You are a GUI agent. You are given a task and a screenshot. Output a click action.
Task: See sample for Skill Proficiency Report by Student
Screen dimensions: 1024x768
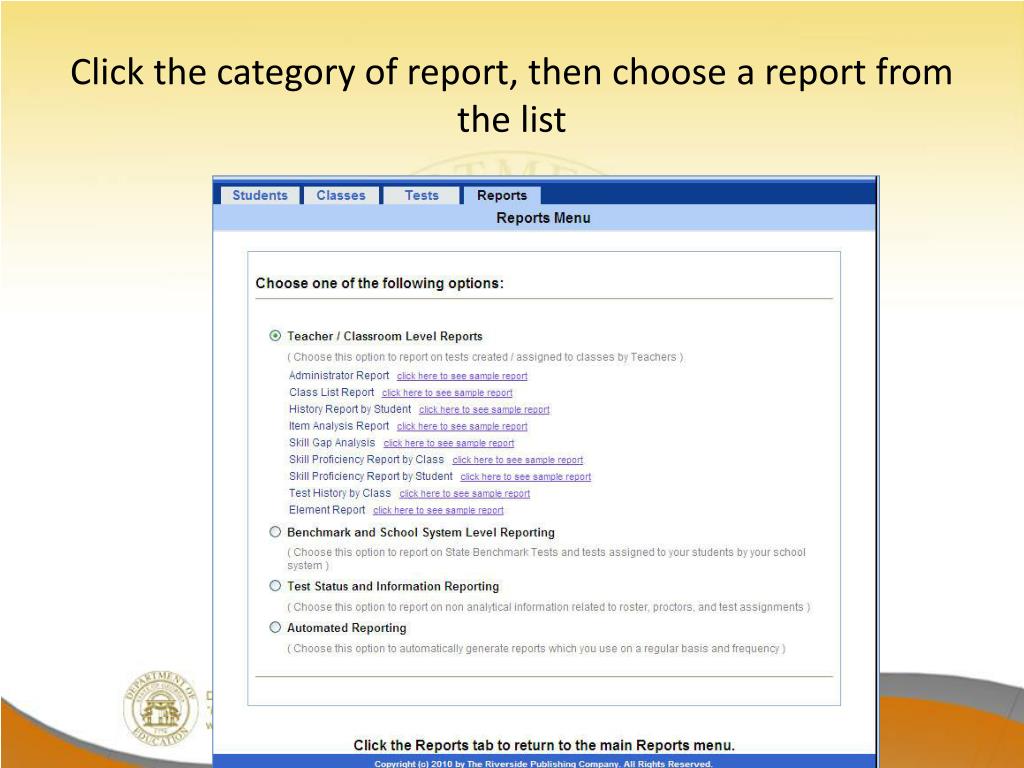coord(526,477)
